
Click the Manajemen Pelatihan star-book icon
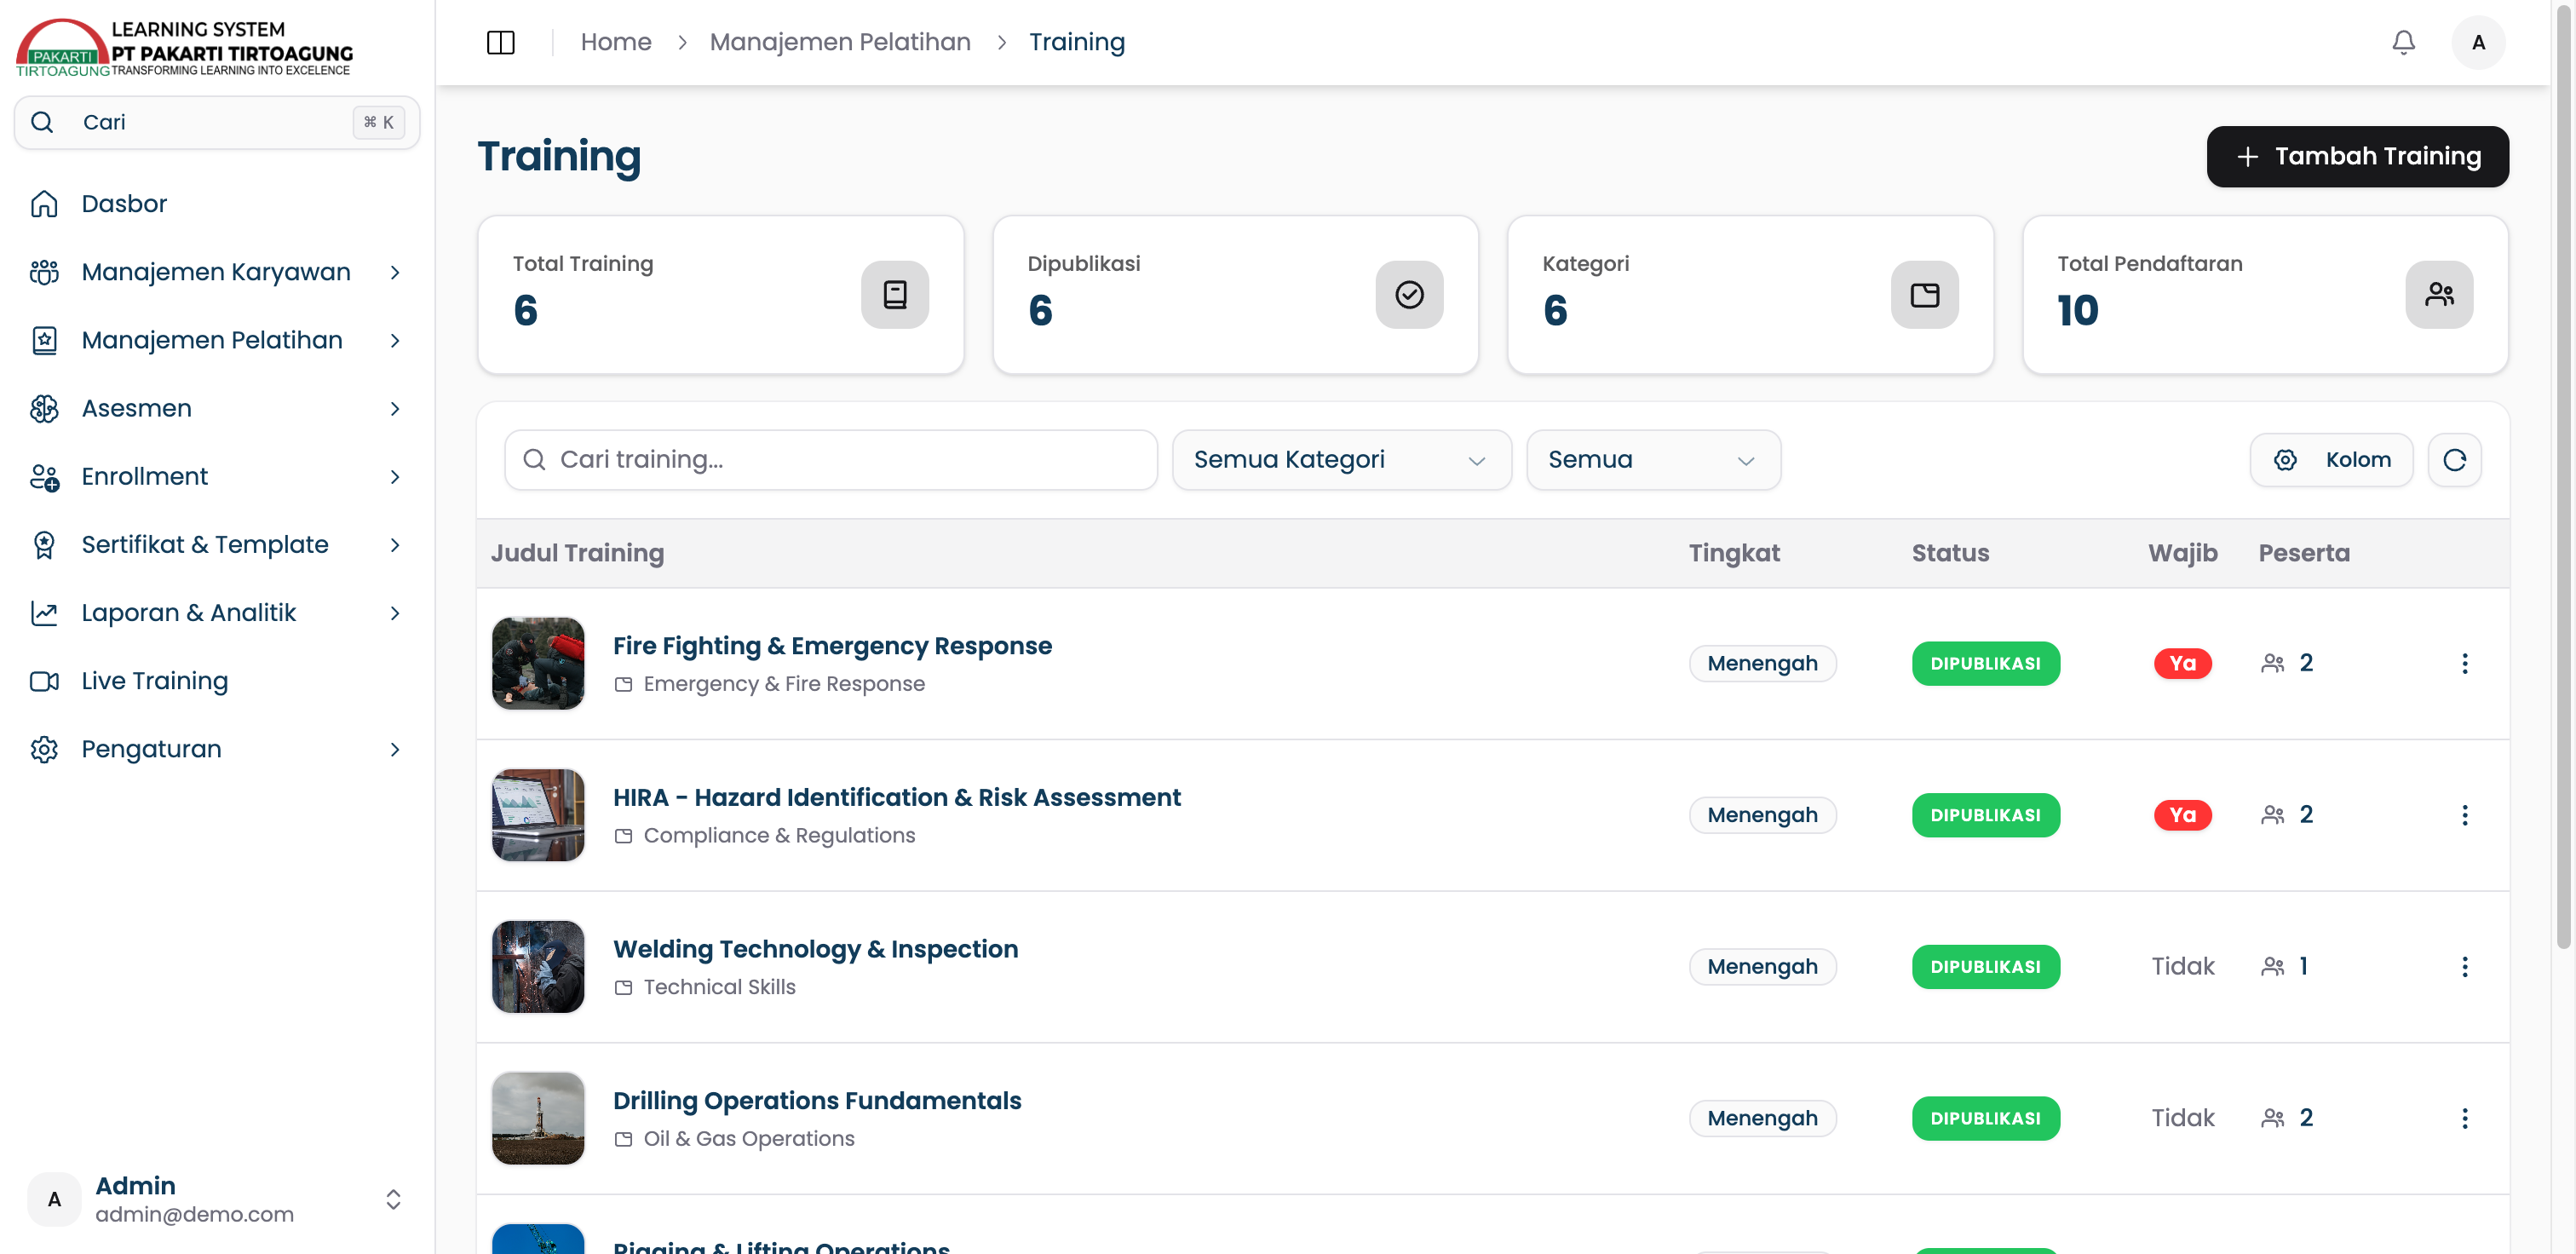tap(44, 340)
